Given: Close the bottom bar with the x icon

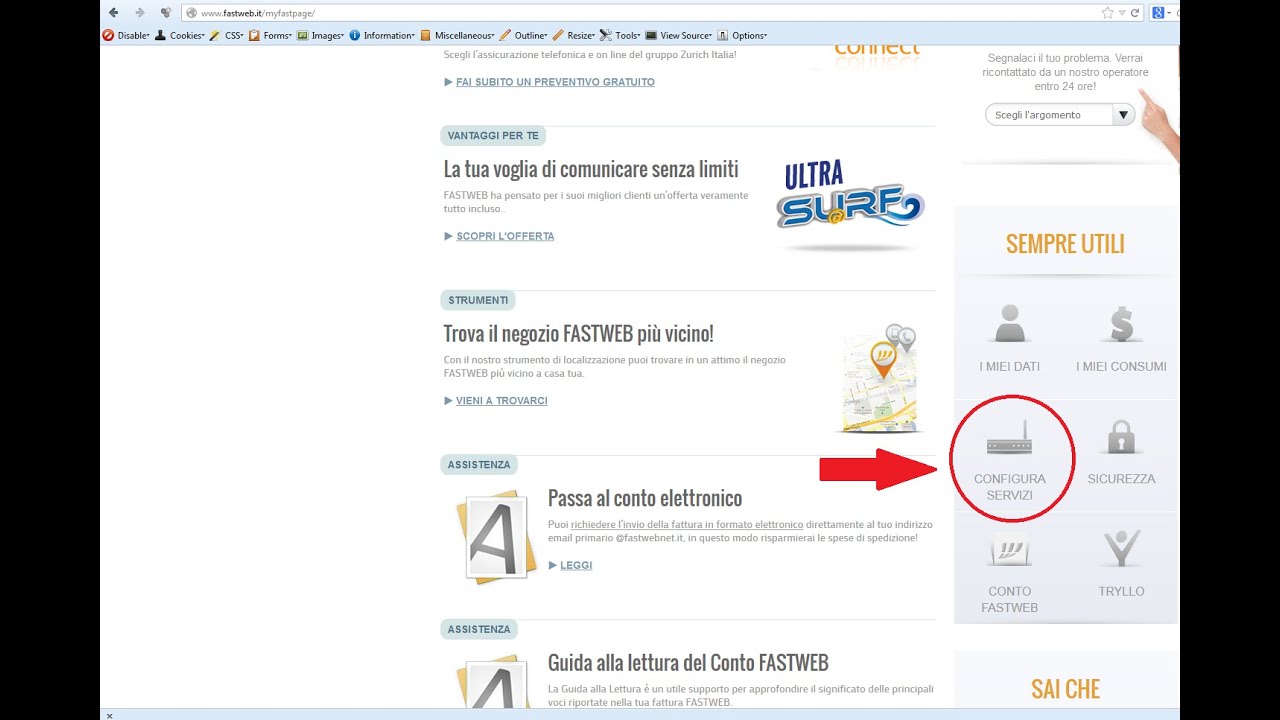Looking at the screenshot, I should click(109, 715).
